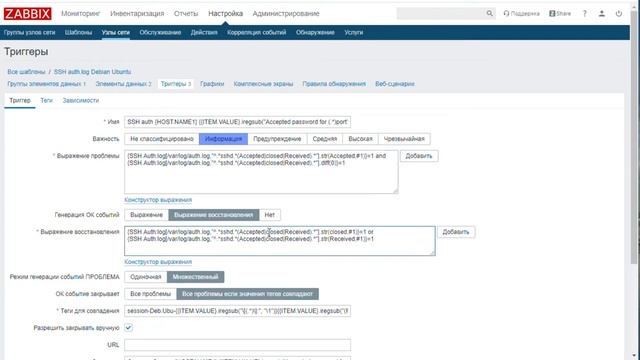Screen dimensions: 640x360
Task: Go to Обслуживание submenu
Action: click(160, 32)
